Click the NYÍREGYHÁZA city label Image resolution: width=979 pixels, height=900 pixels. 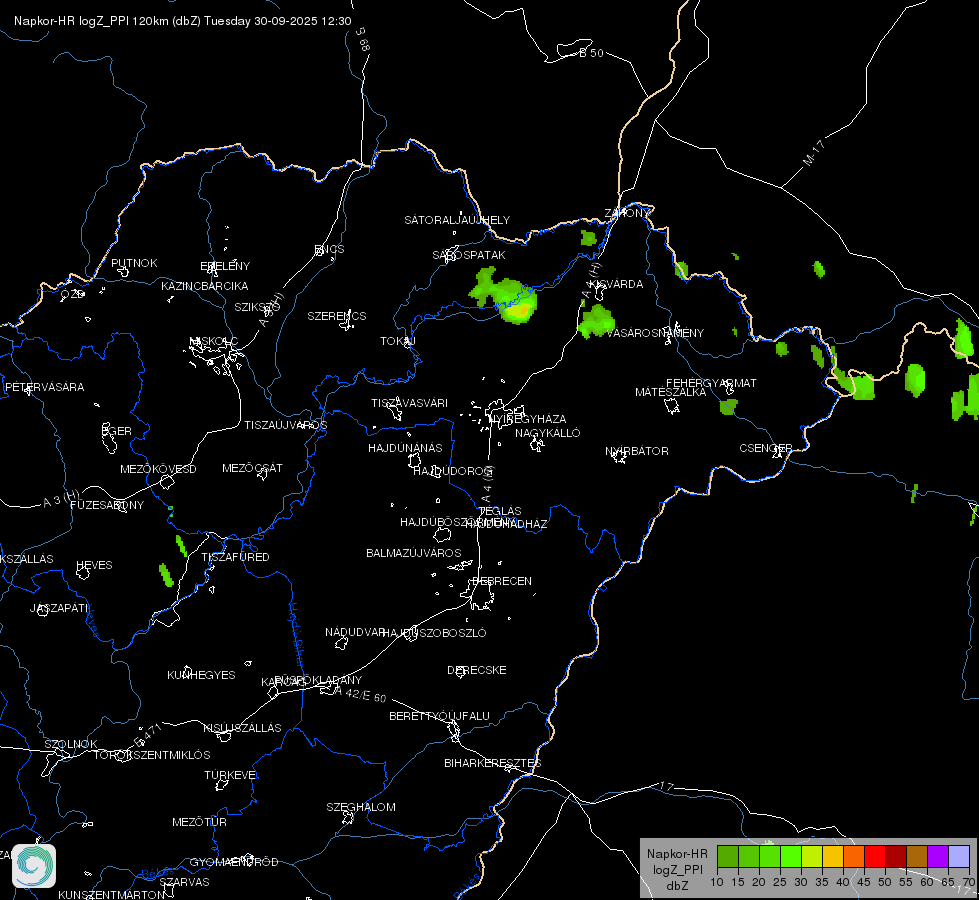[x=528, y=419]
